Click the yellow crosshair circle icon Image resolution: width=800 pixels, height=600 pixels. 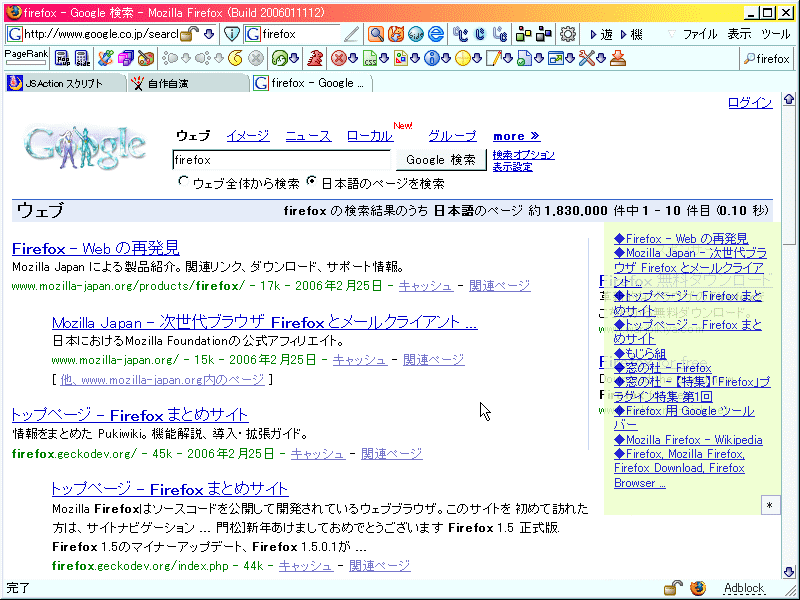(462, 59)
